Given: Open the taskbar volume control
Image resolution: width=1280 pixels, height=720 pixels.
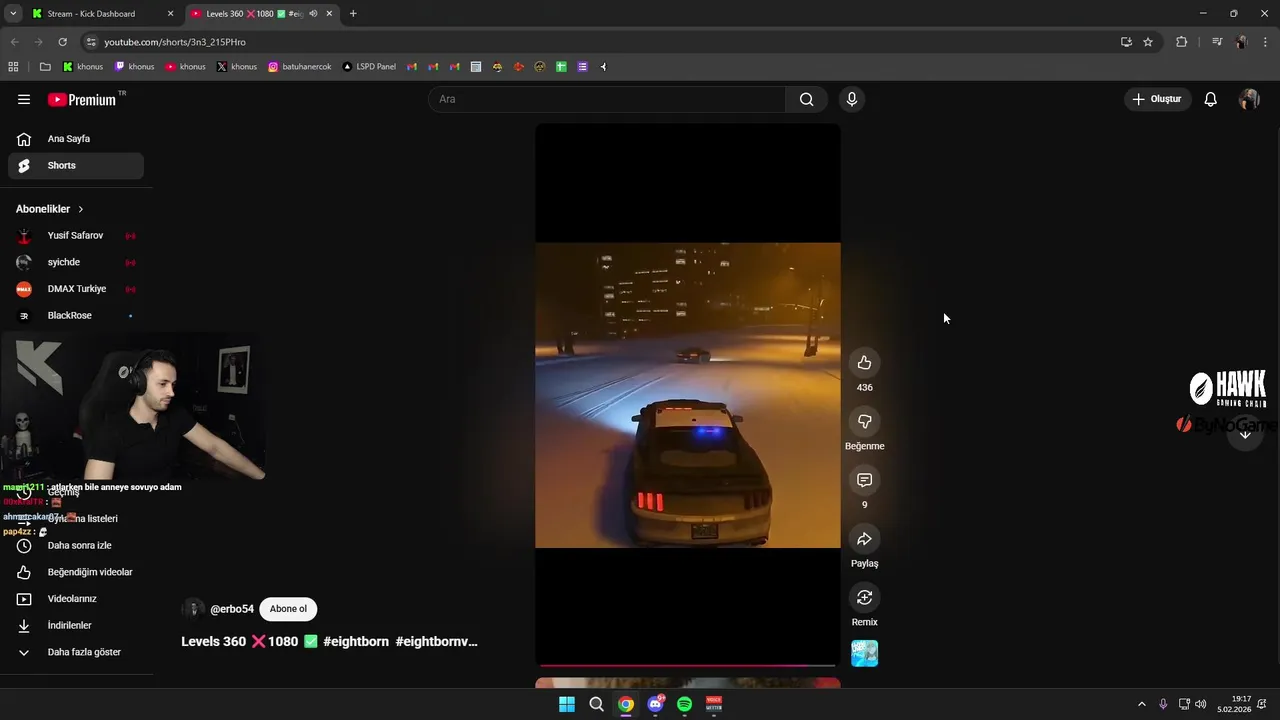Looking at the screenshot, I should [x=1200, y=704].
